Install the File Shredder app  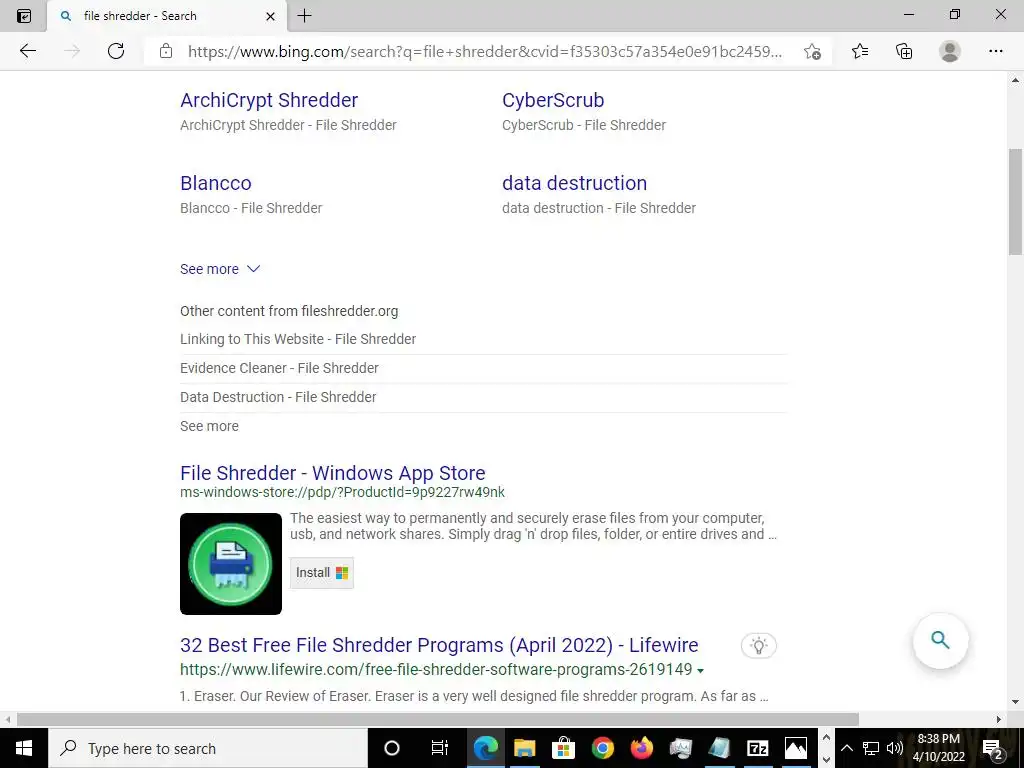coord(322,573)
